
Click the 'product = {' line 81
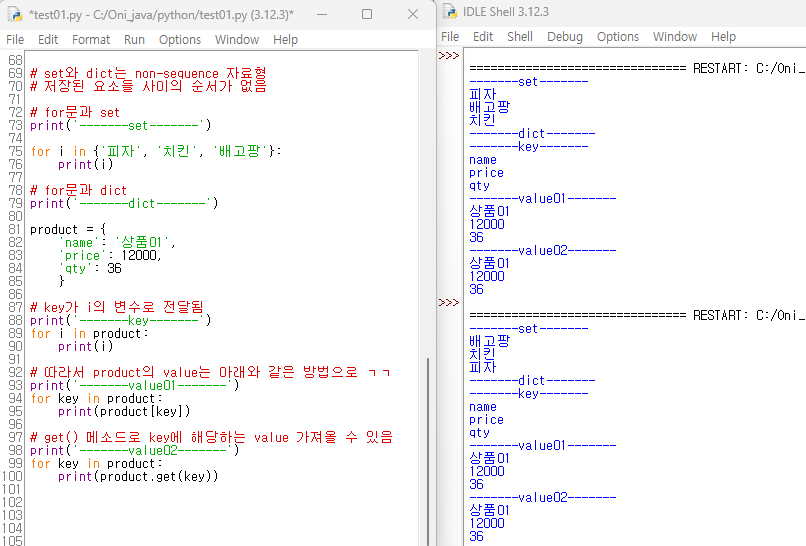68,229
